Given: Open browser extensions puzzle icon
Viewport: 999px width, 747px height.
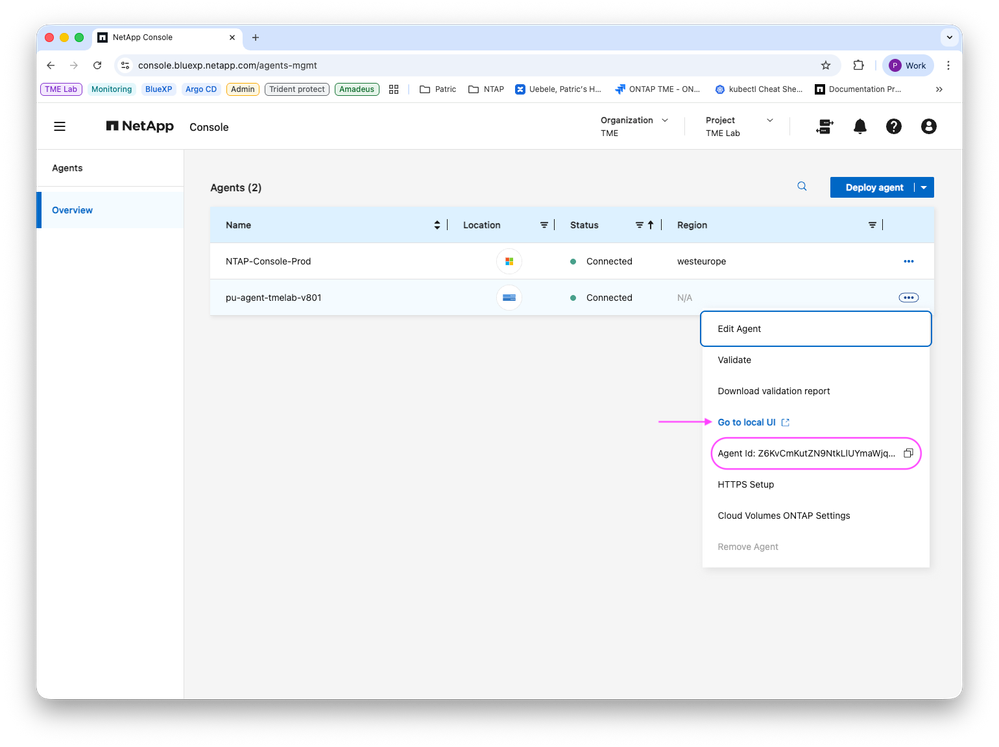Looking at the screenshot, I should point(858,65).
